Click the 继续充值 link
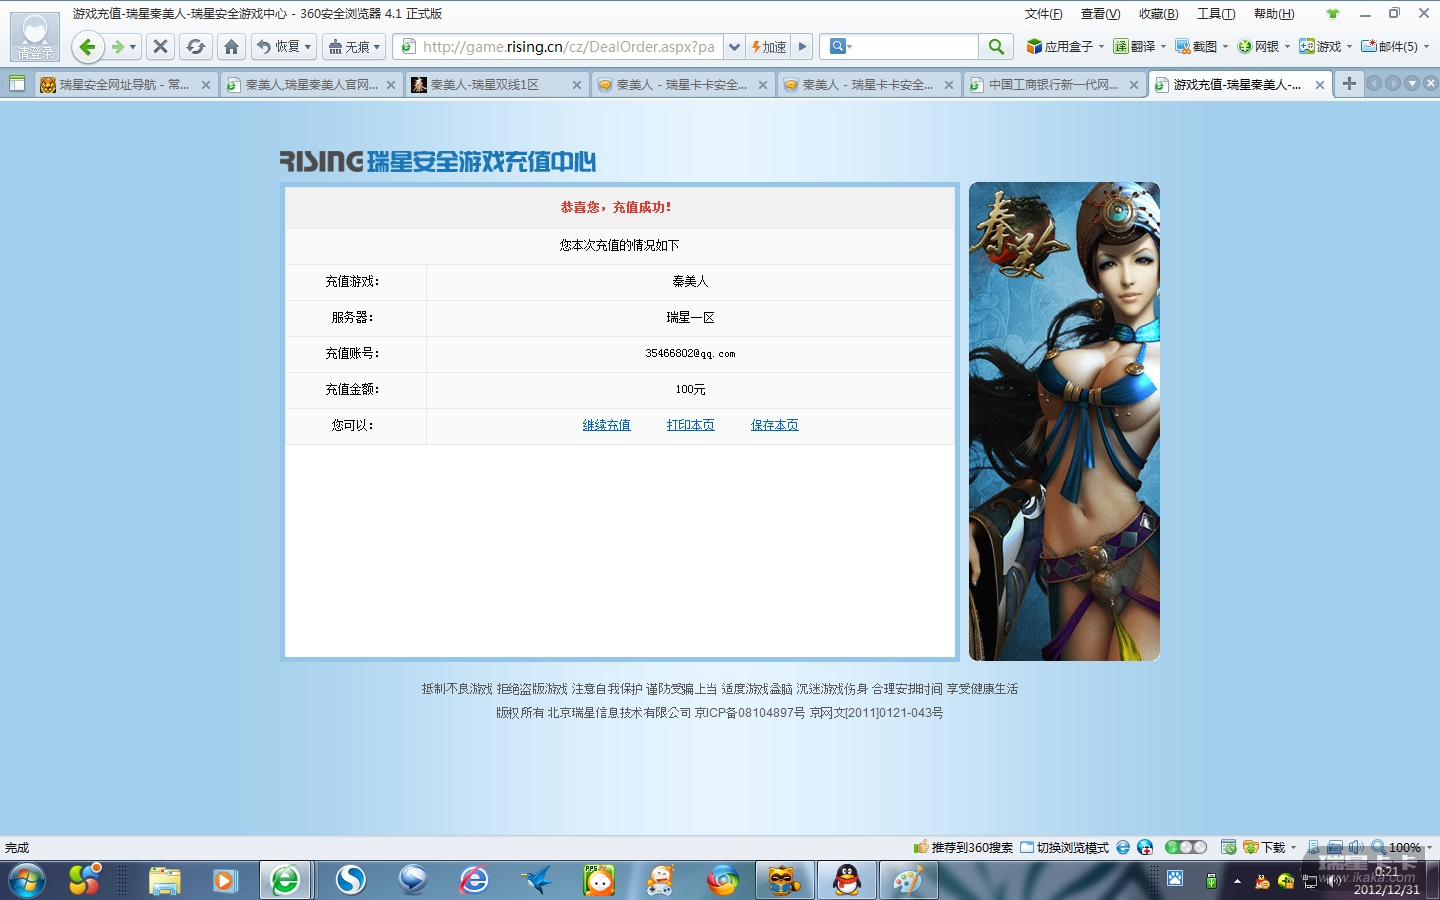 pos(607,425)
